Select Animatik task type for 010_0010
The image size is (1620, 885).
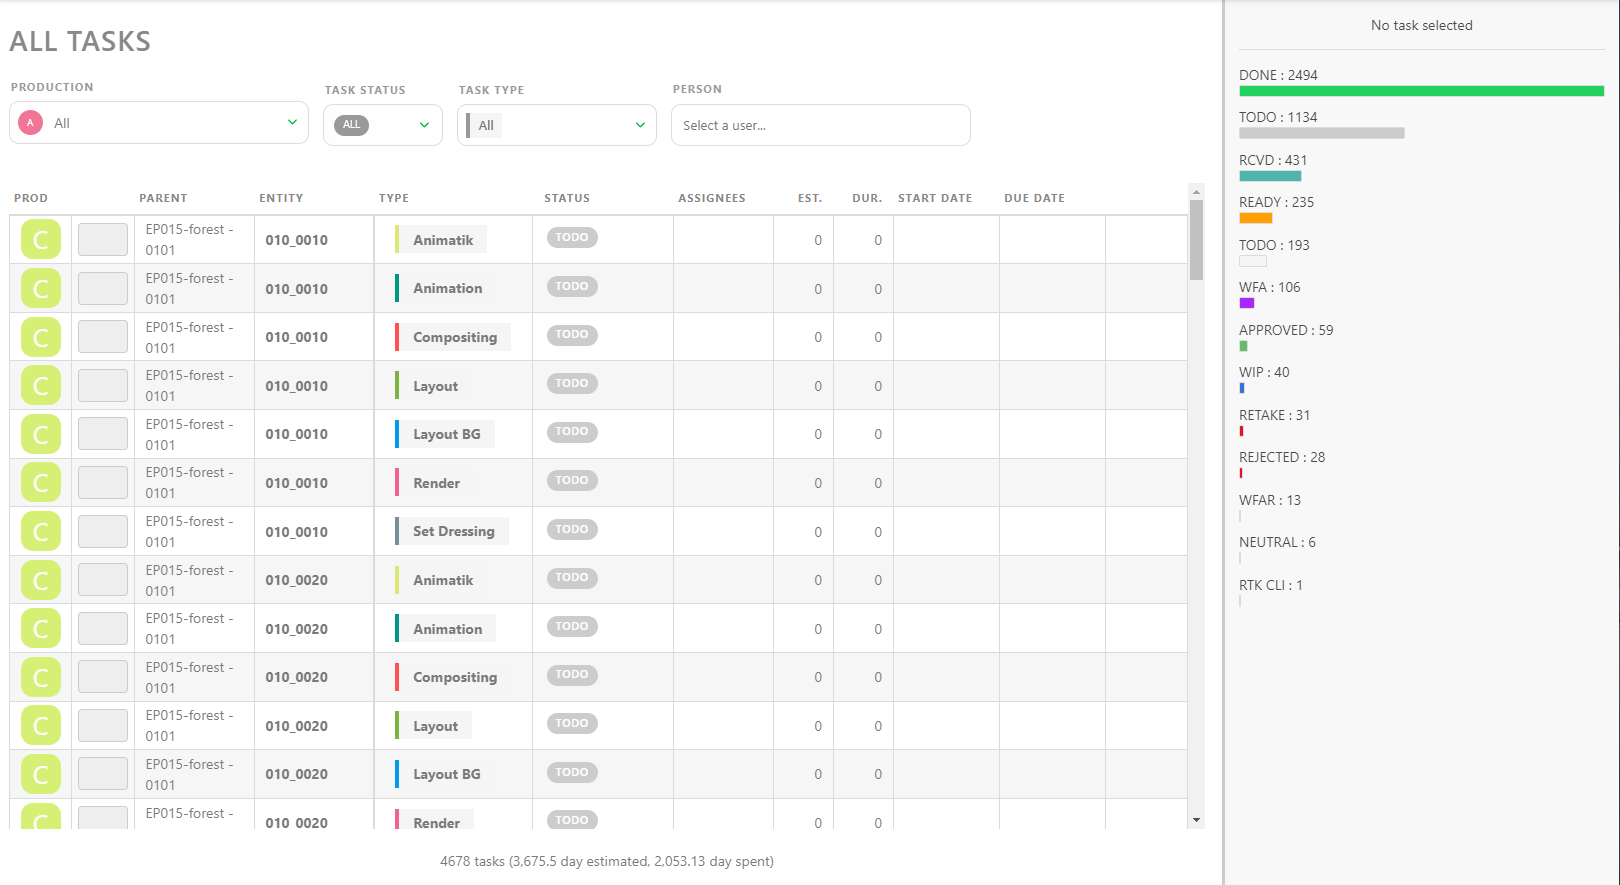coord(441,240)
